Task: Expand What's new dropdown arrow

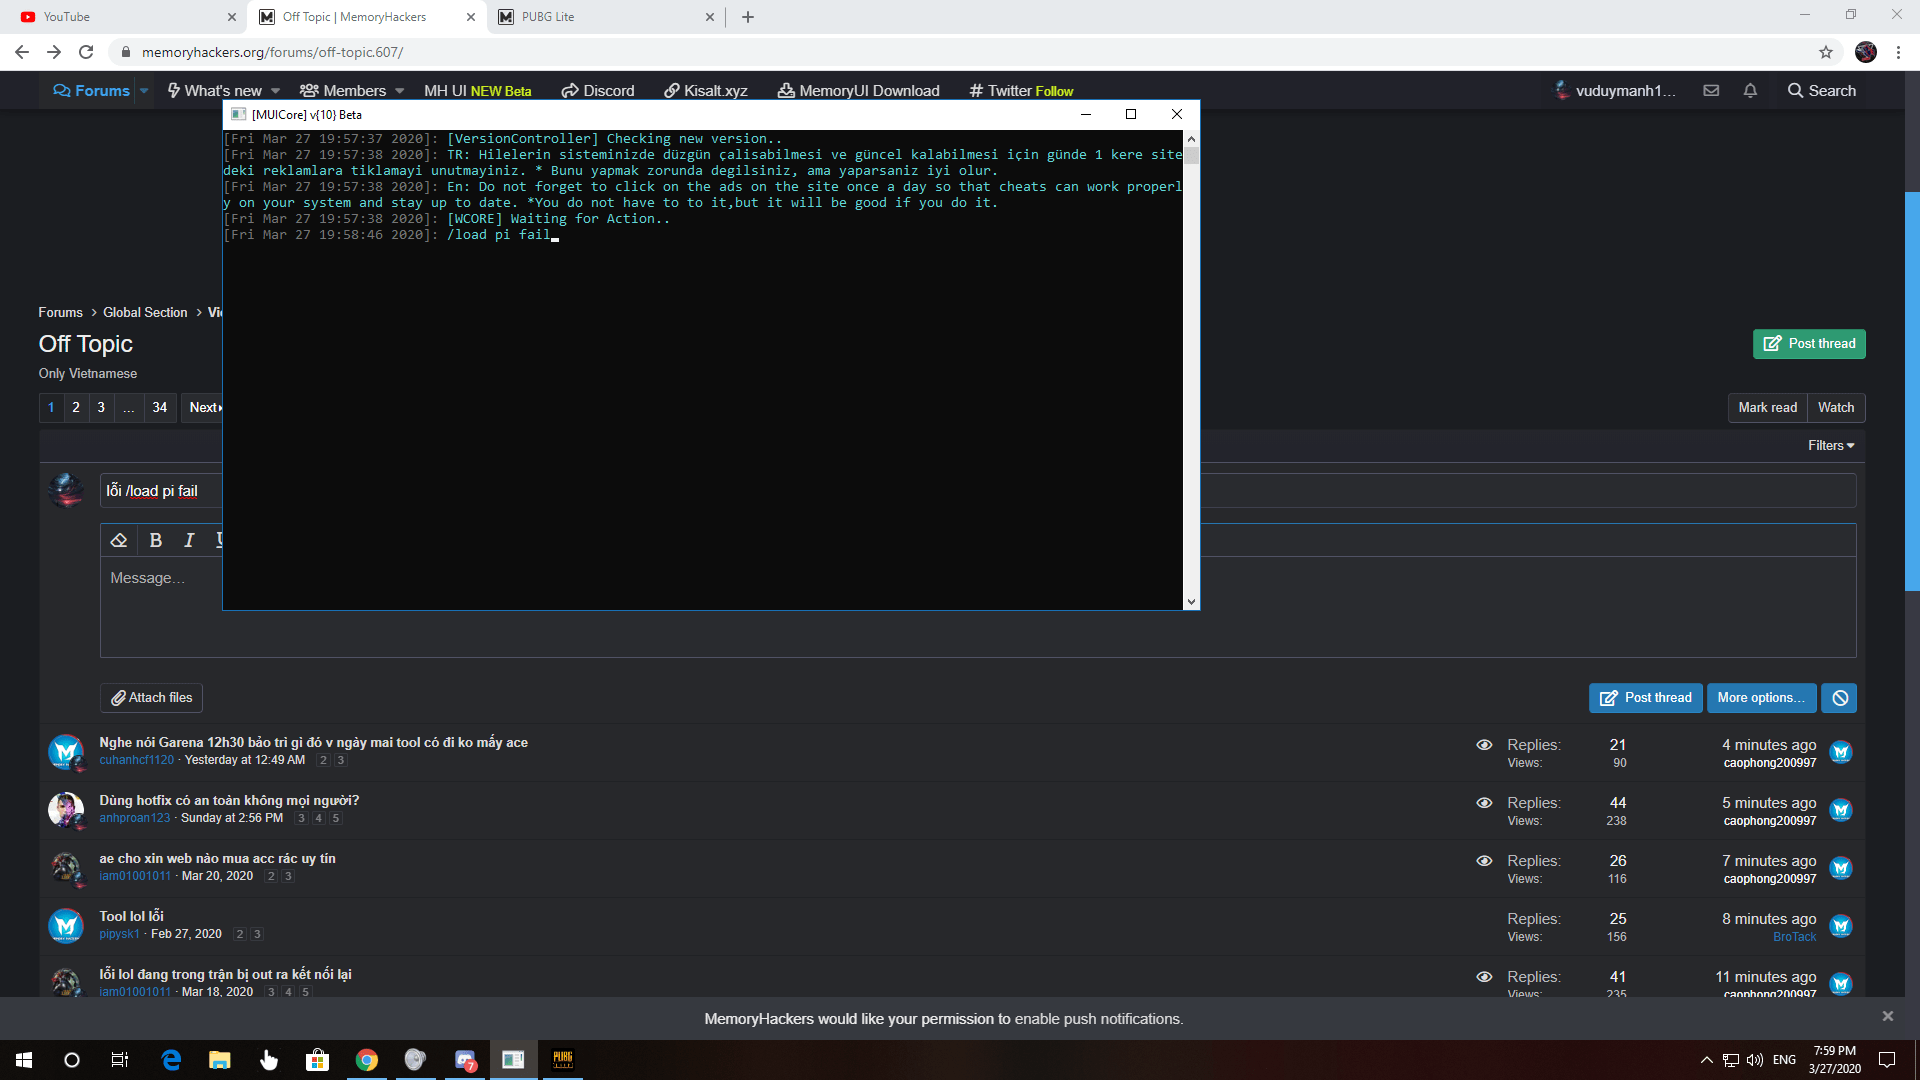Action: pyautogui.click(x=276, y=91)
